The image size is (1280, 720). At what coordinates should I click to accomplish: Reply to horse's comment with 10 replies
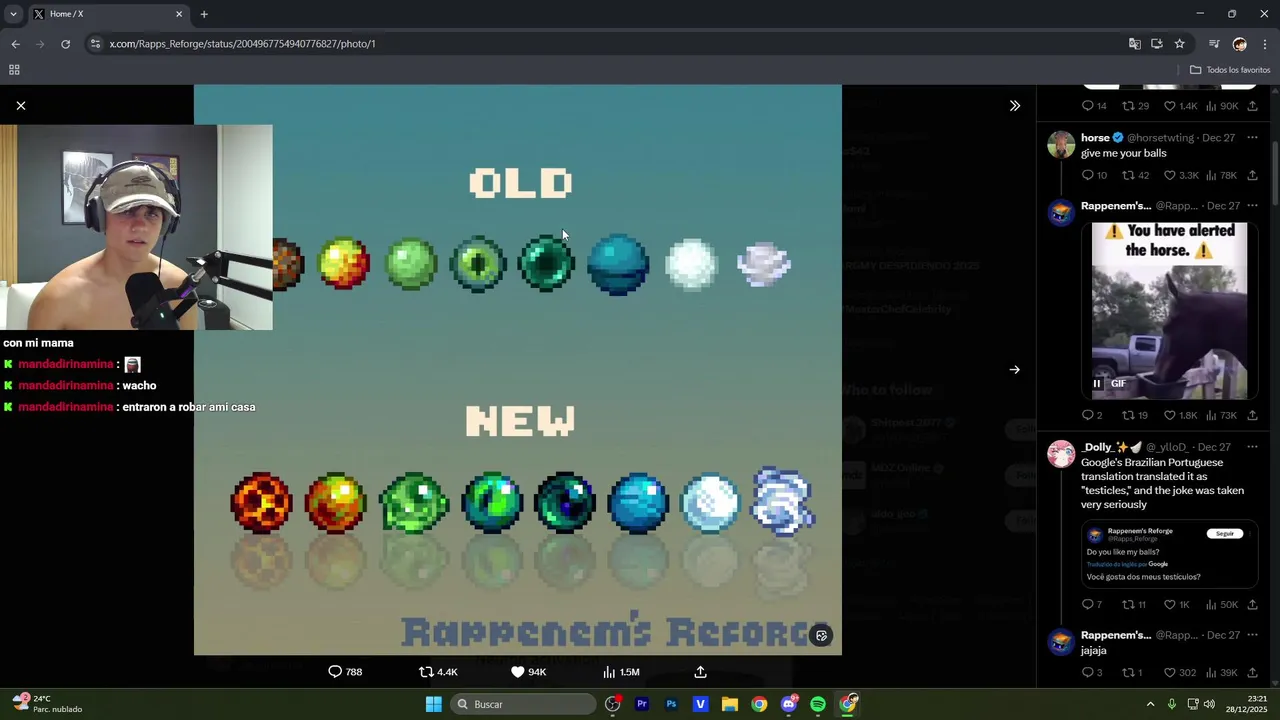1095,175
